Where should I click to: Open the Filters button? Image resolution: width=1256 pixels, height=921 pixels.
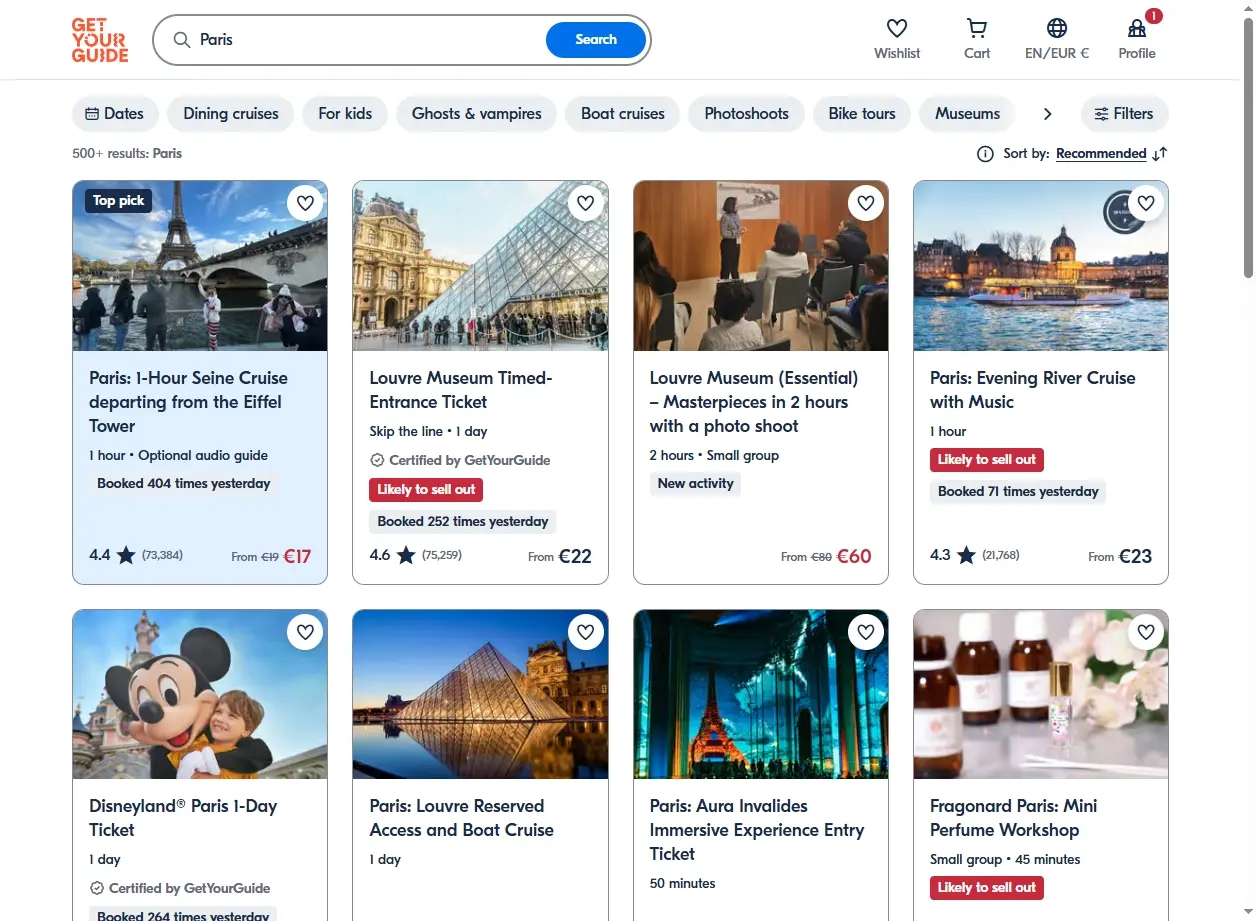point(1124,114)
